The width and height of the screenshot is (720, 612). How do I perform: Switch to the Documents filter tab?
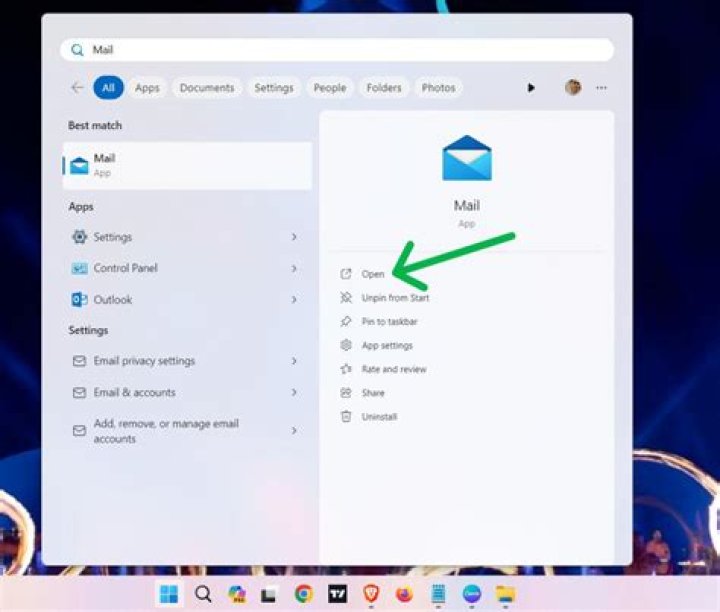[207, 88]
